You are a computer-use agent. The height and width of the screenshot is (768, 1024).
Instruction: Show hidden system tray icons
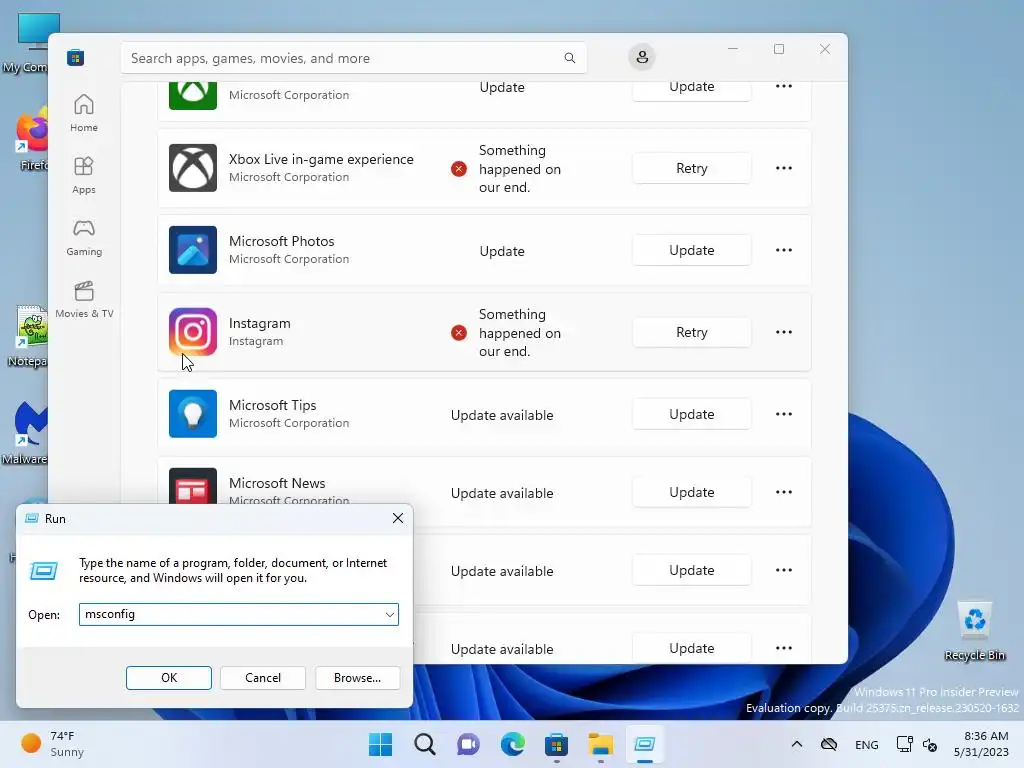797,744
